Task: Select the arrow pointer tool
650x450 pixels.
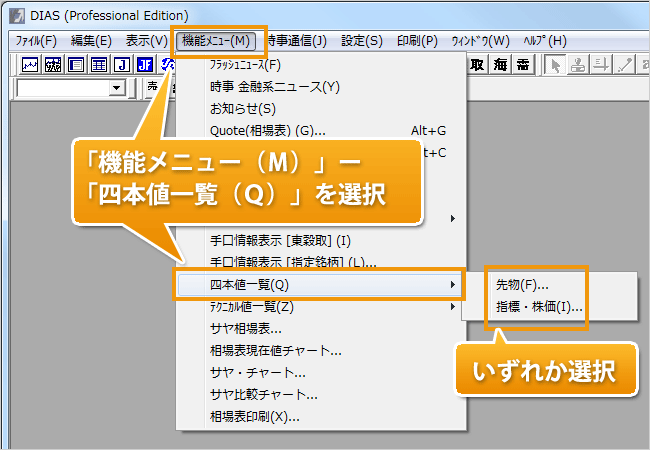Action: point(556,65)
